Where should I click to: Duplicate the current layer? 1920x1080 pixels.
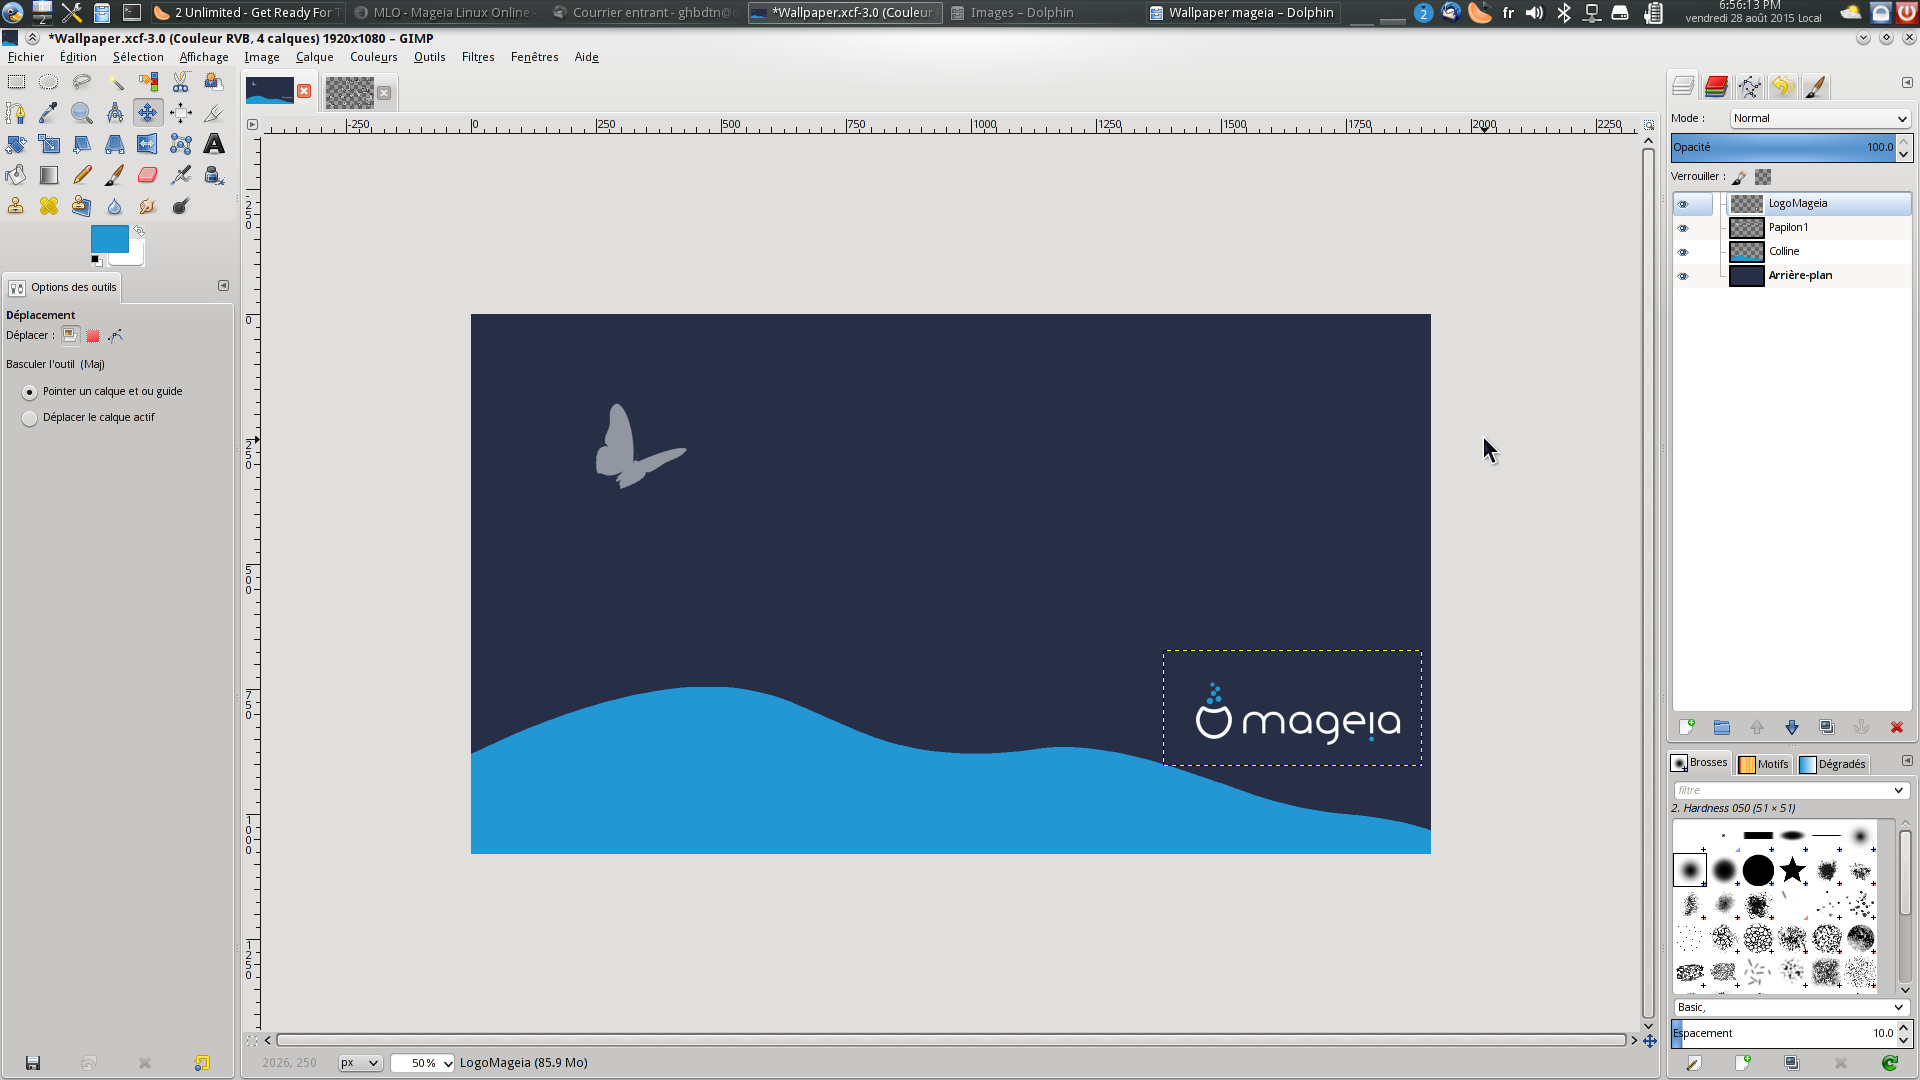click(1827, 728)
